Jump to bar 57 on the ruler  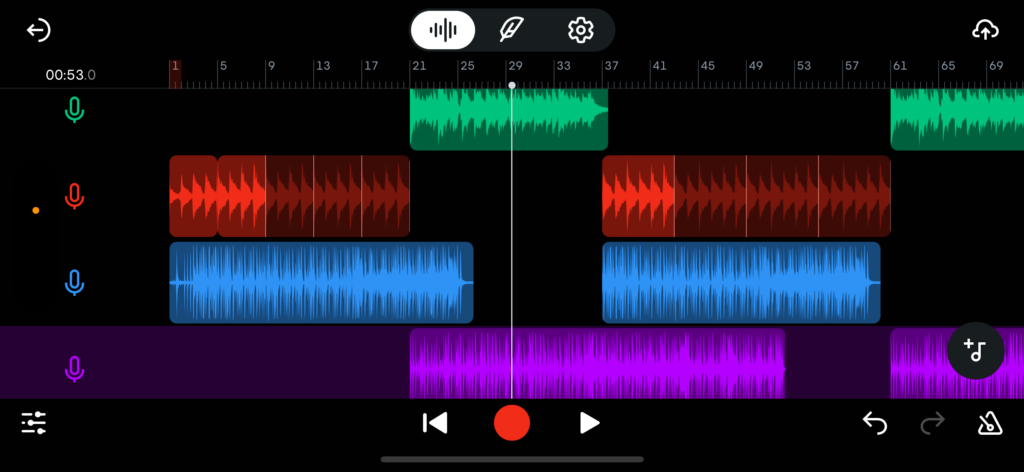tap(852, 66)
